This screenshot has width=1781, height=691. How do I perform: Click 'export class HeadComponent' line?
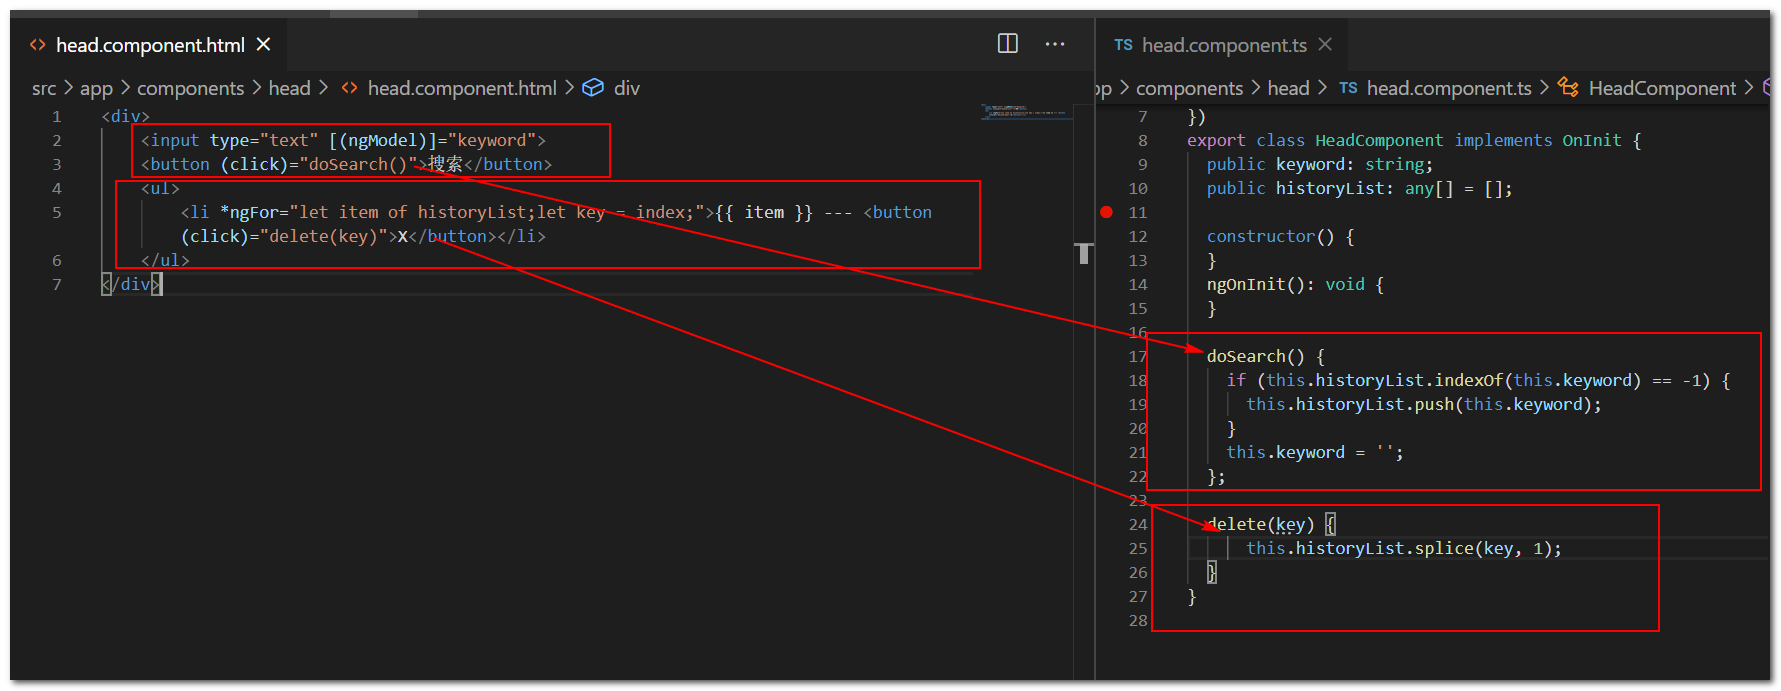pyautogui.click(x=1414, y=140)
